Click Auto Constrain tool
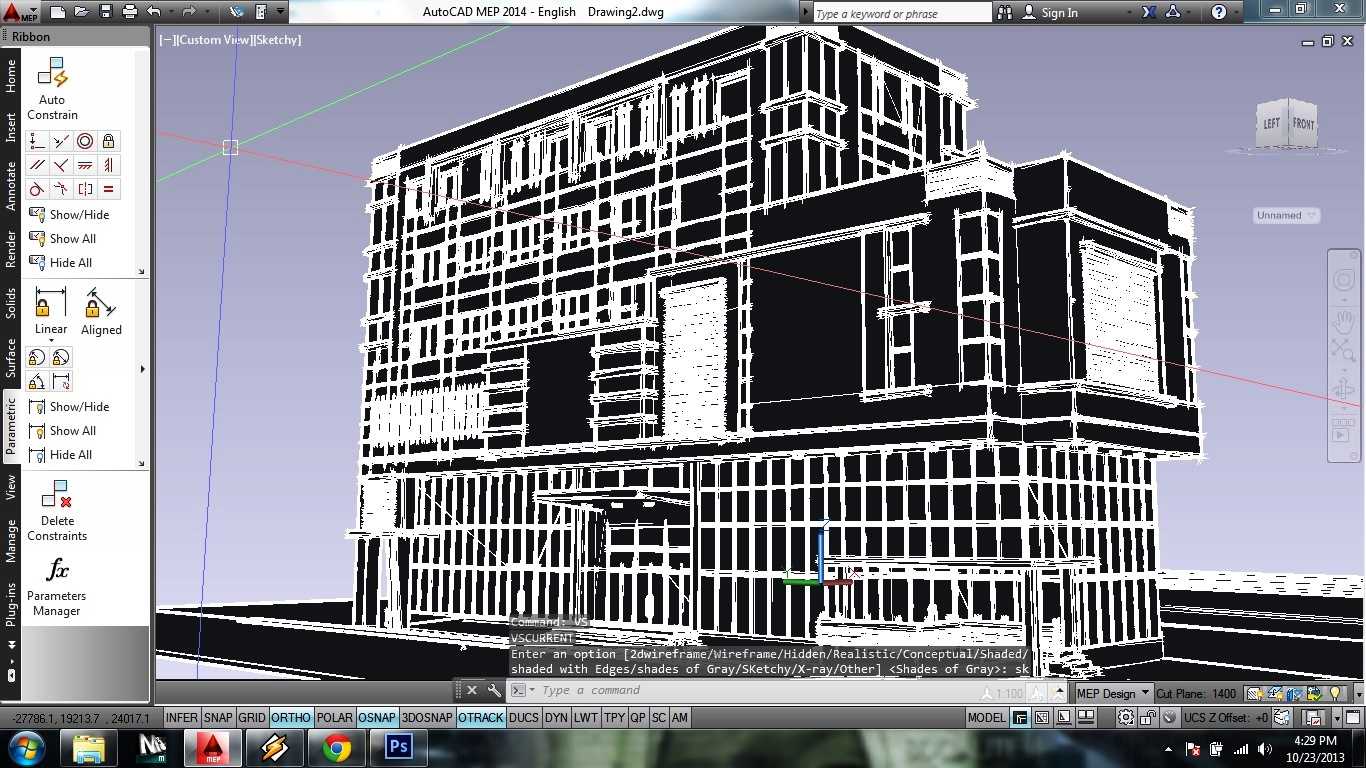 click(x=52, y=88)
